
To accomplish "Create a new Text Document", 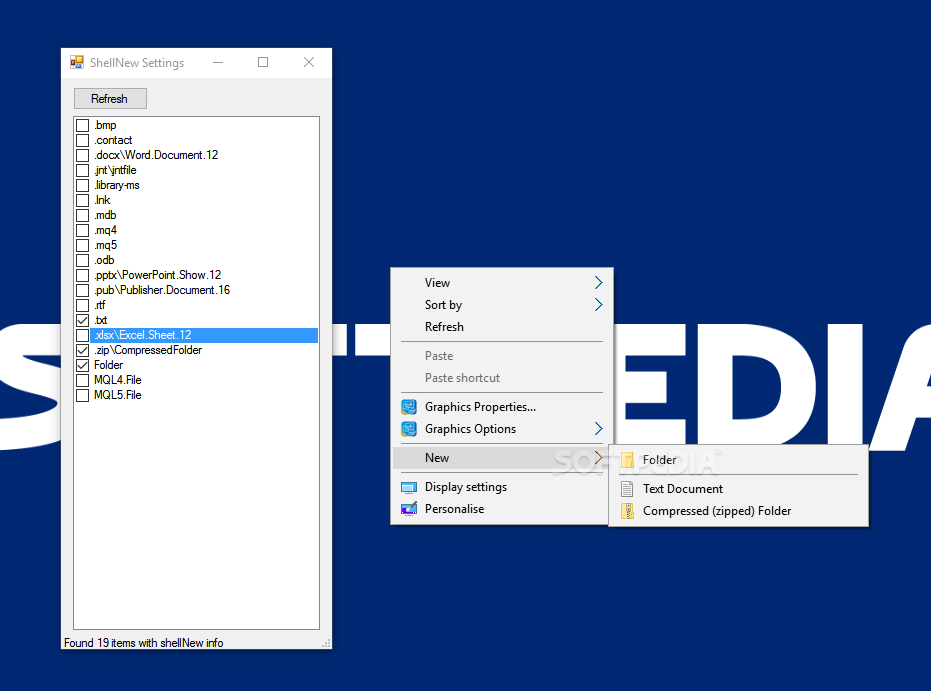I will point(739,489).
